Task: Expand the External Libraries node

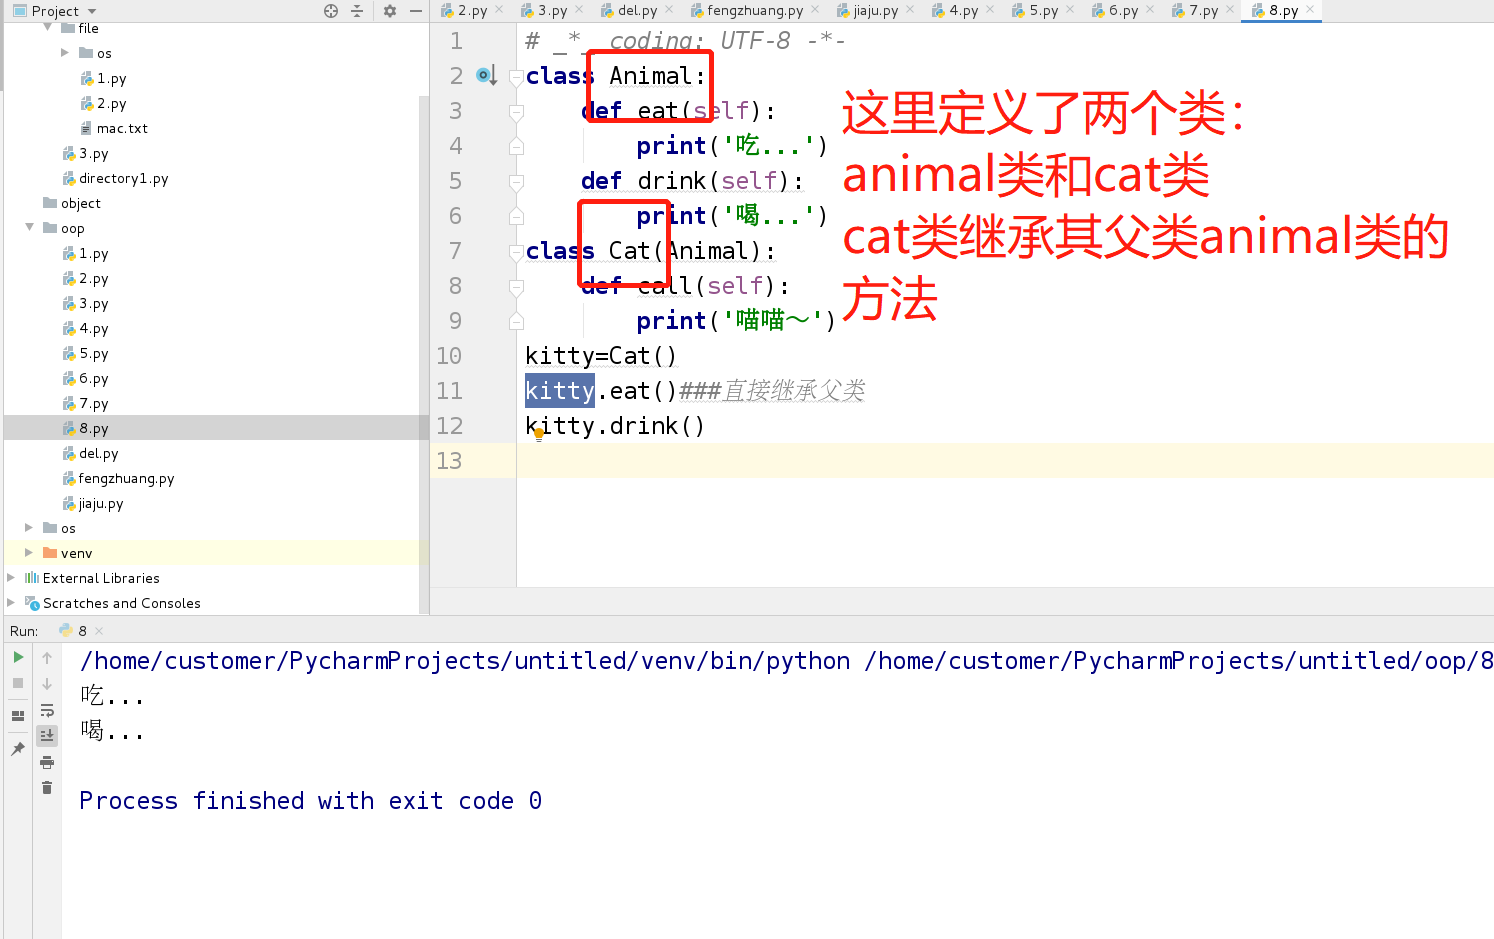Action: 11,578
